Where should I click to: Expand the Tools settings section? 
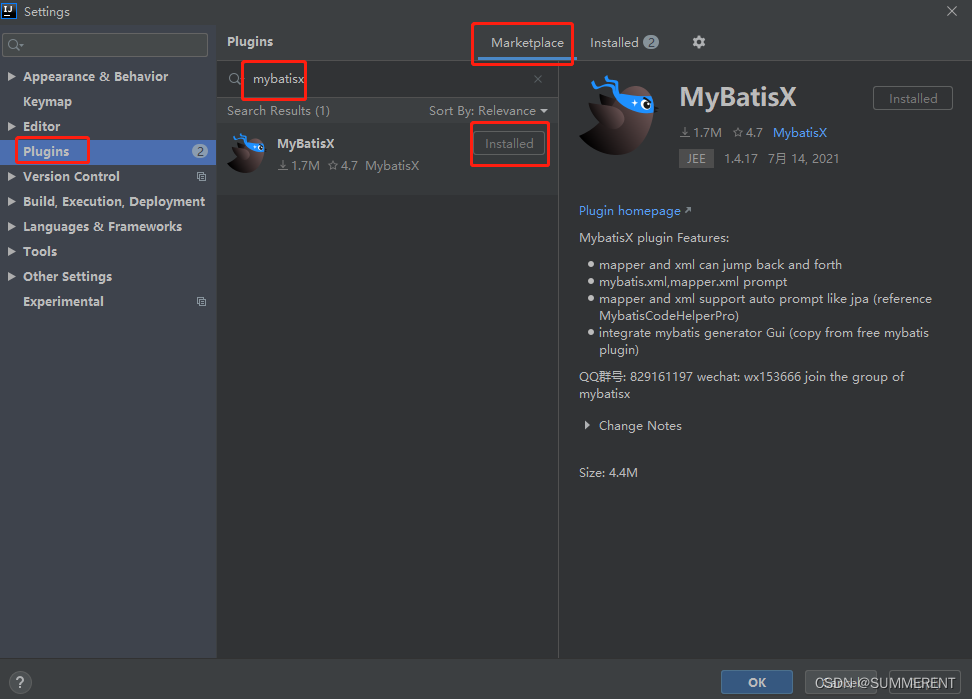pos(11,252)
